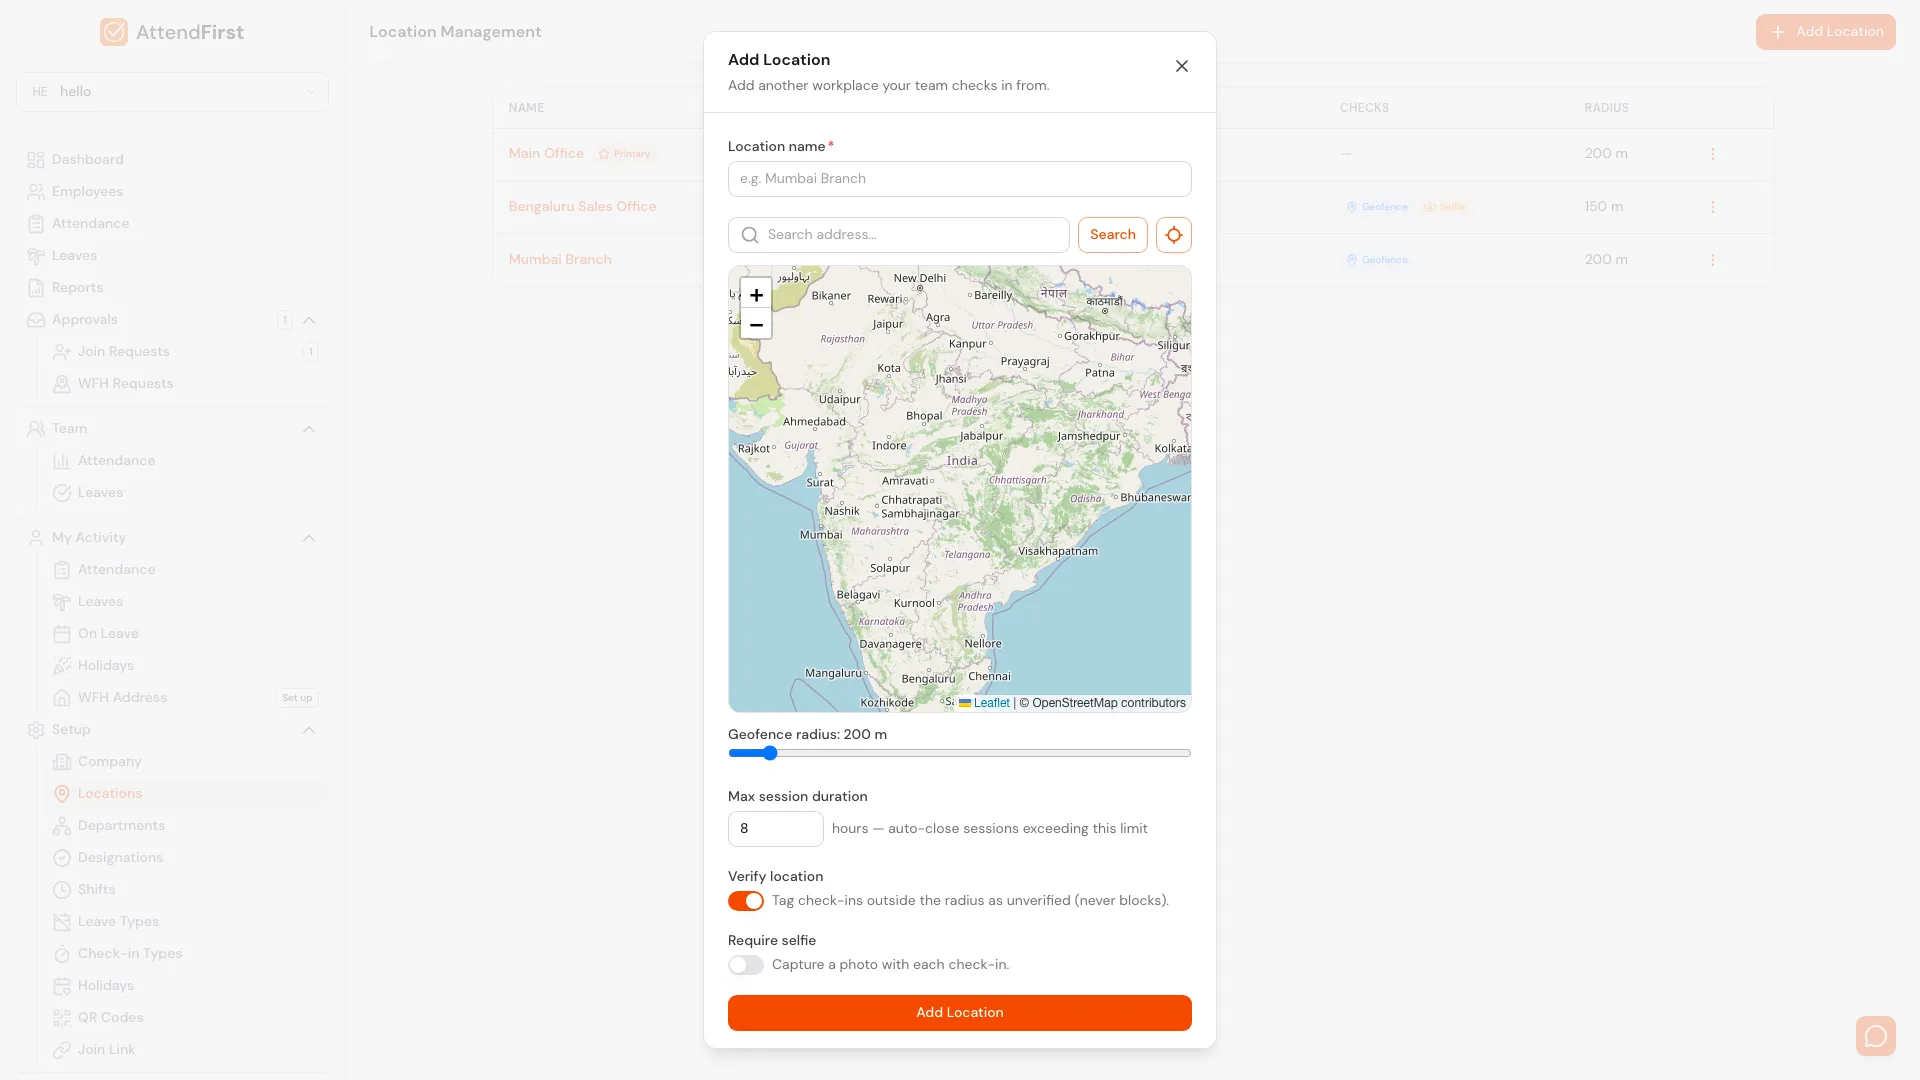The width and height of the screenshot is (1920, 1080).
Task: Click the Set up badge for WFH Address
Action: (x=297, y=698)
